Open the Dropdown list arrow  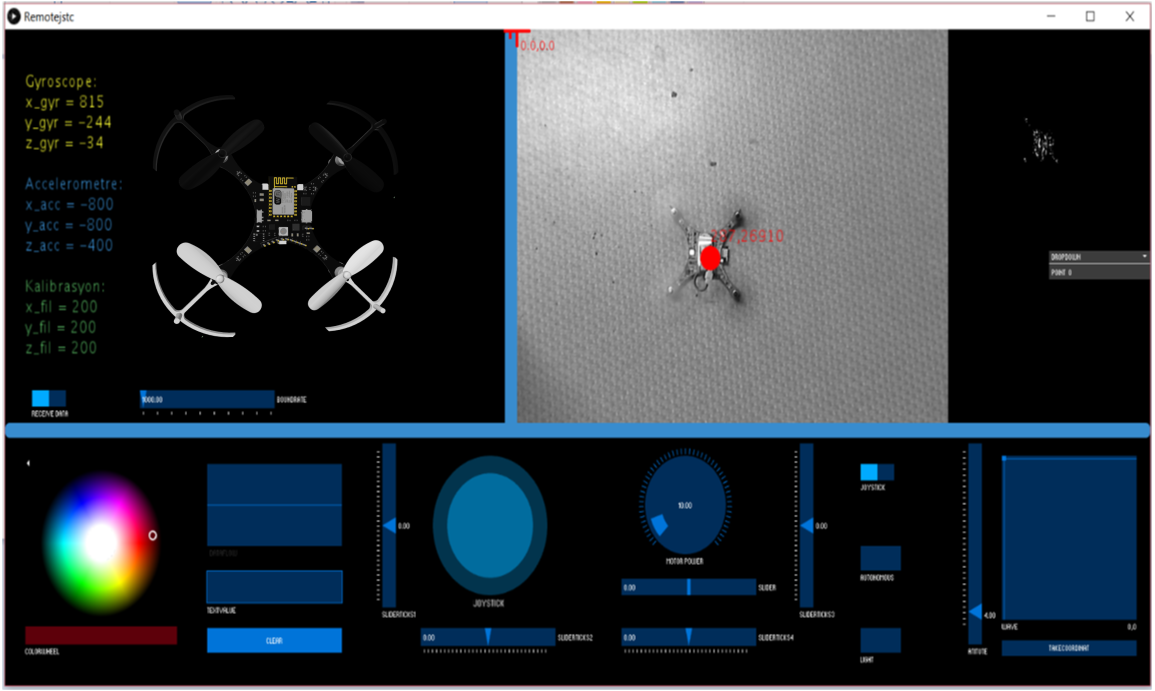[1144, 256]
